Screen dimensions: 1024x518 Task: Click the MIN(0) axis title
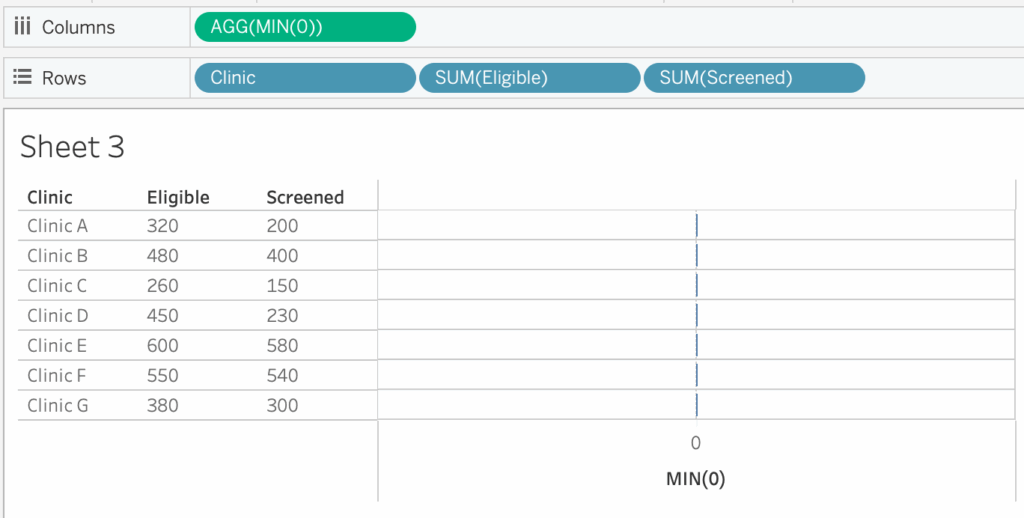696,479
